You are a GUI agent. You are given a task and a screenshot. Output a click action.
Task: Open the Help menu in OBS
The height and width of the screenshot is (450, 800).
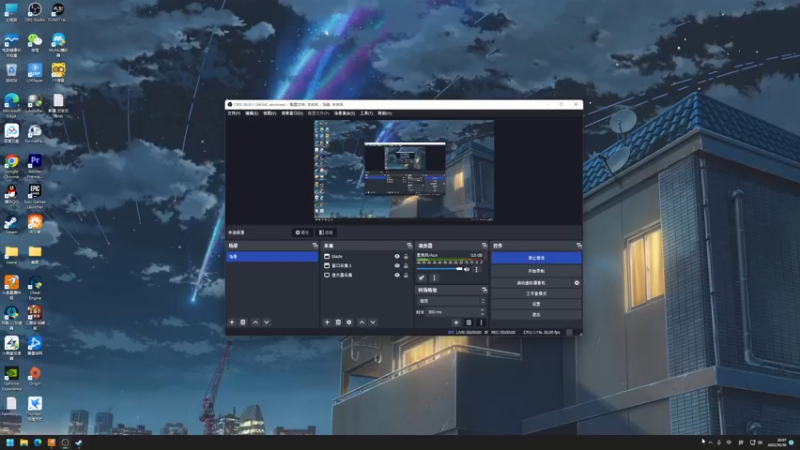coord(385,113)
